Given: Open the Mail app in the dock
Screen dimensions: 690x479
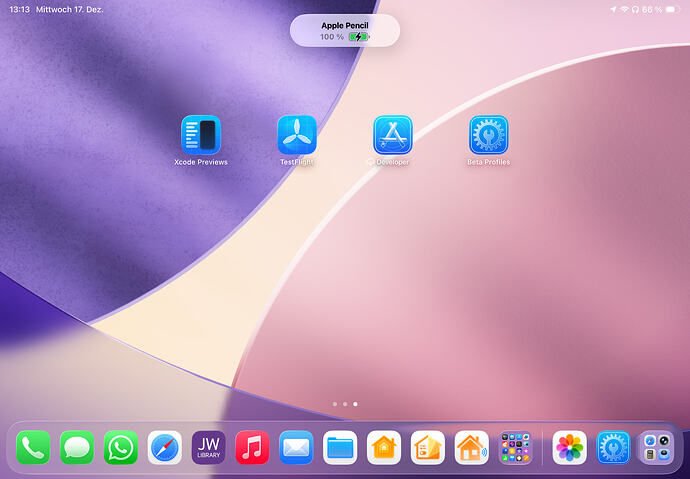Looking at the screenshot, I should click(296, 447).
